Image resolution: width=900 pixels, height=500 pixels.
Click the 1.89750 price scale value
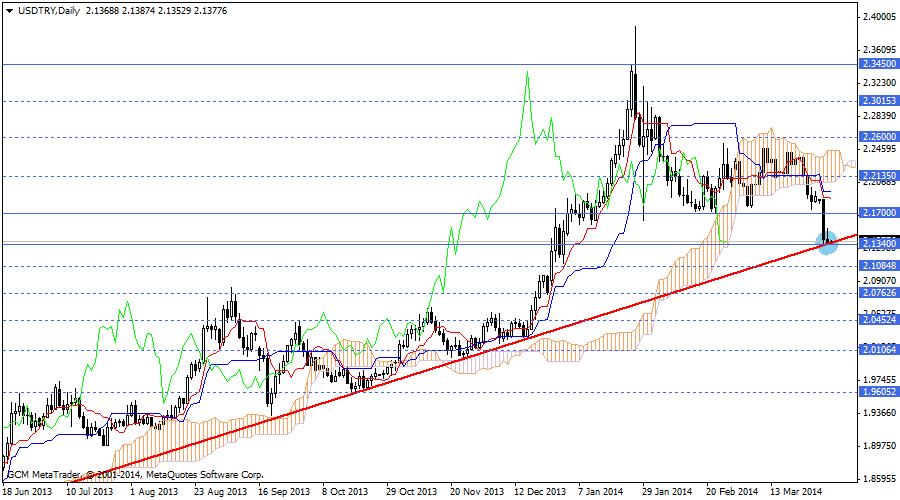[879, 445]
